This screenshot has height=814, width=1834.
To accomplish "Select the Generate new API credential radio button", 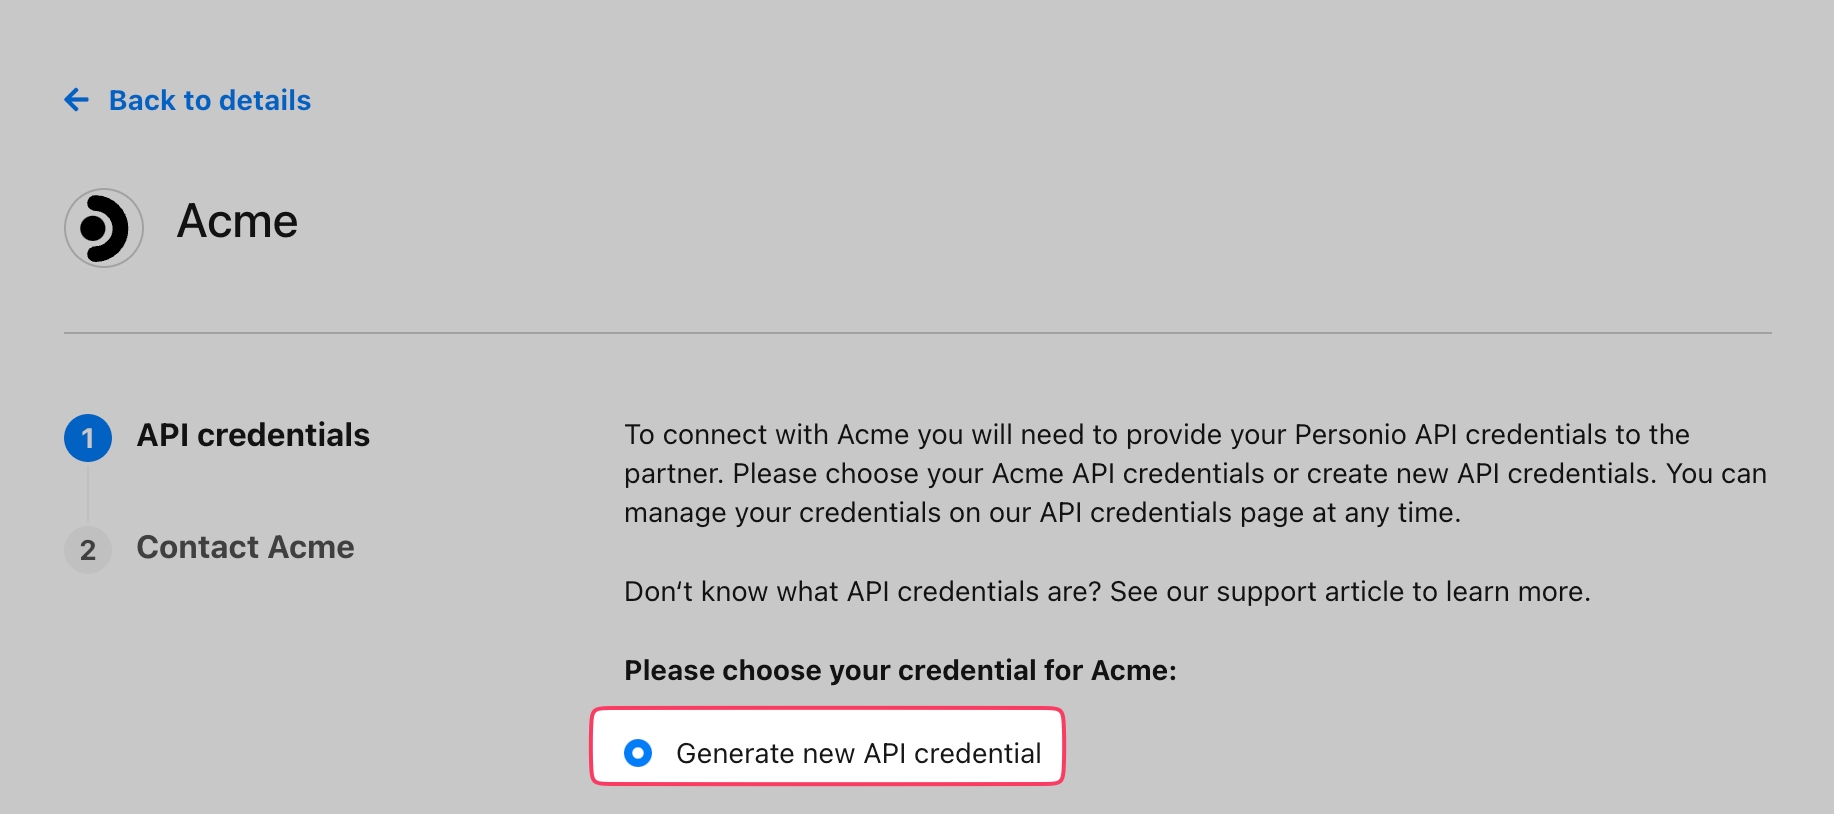I will [x=638, y=753].
